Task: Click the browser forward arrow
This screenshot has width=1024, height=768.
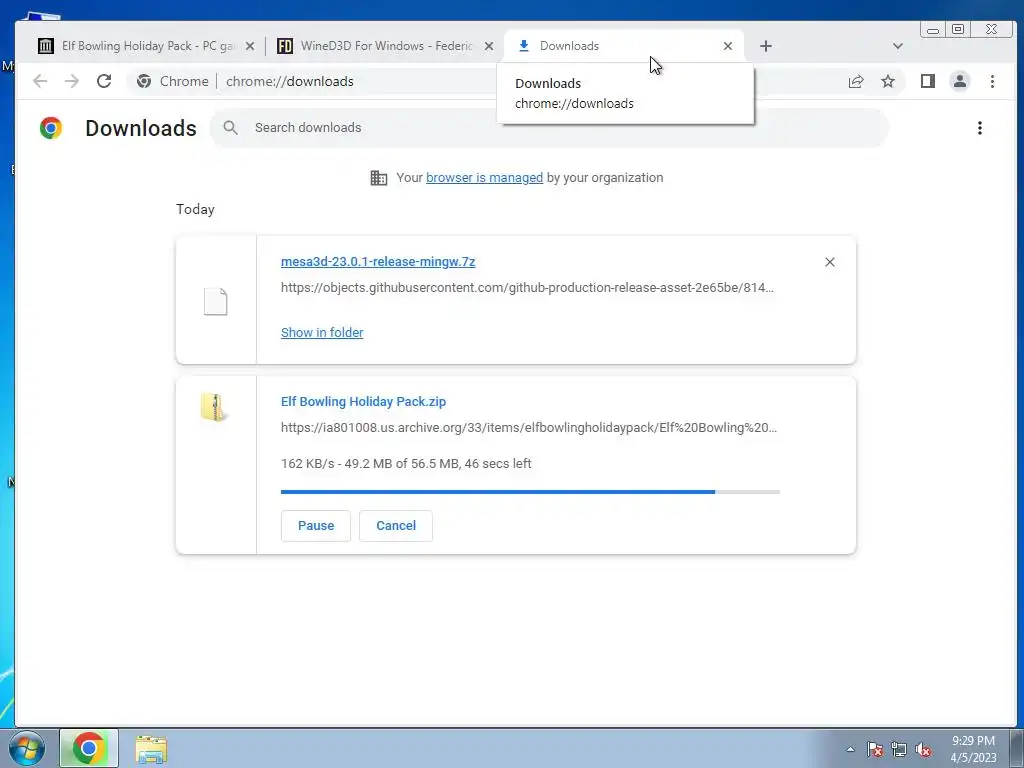Action: [72, 81]
